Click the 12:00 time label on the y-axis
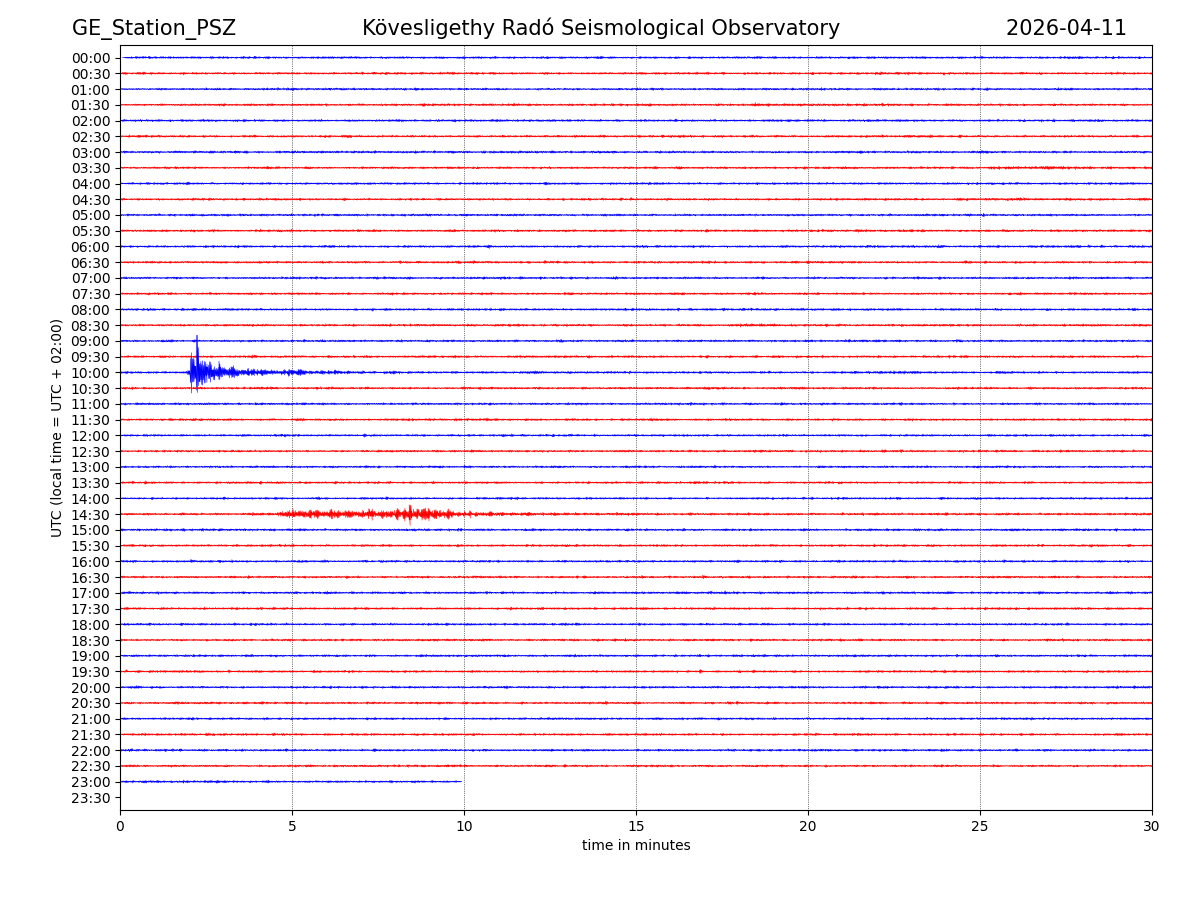Image resolution: width=1200 pixels, height=900 pixels. (91, 436)
